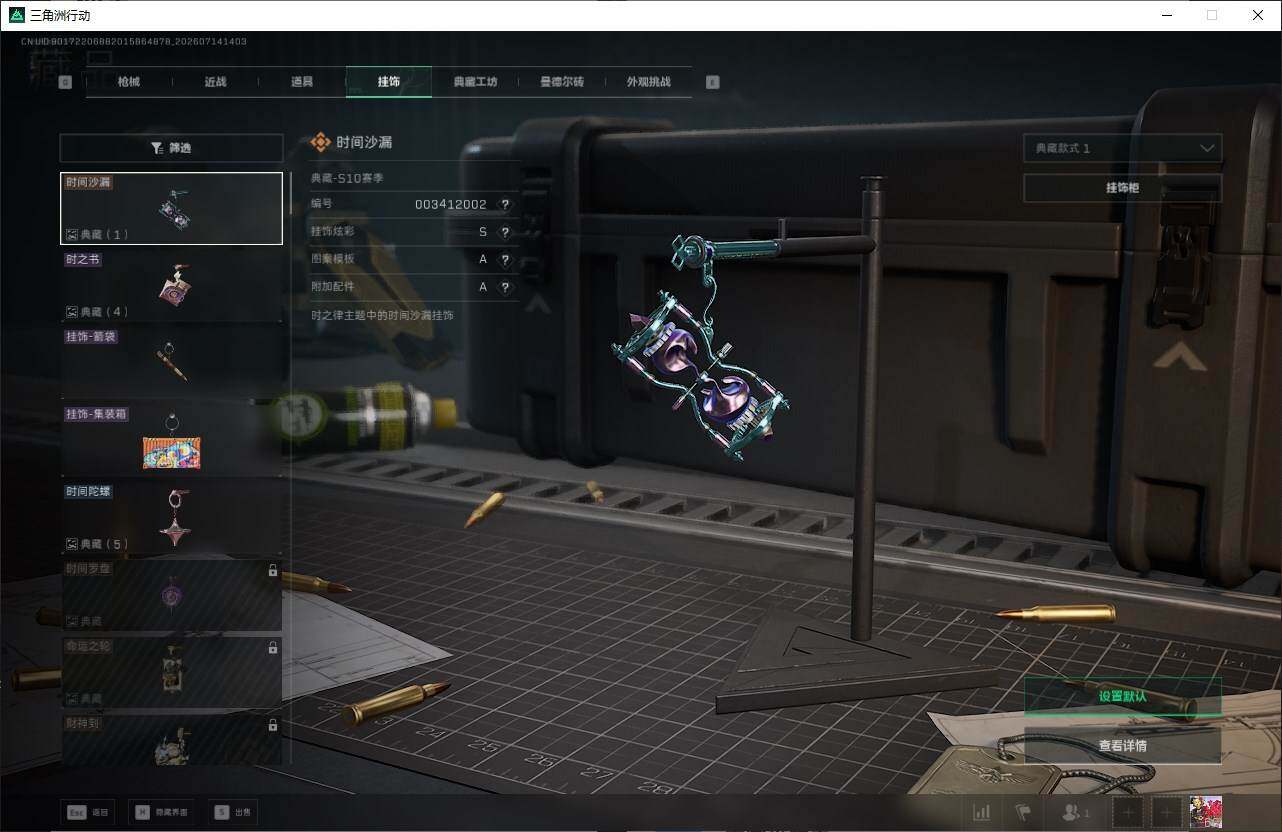The height and width of the screenshot is (832, 1282).
Task: Switch to the 枪械 tab
Action: click(129, 82)
